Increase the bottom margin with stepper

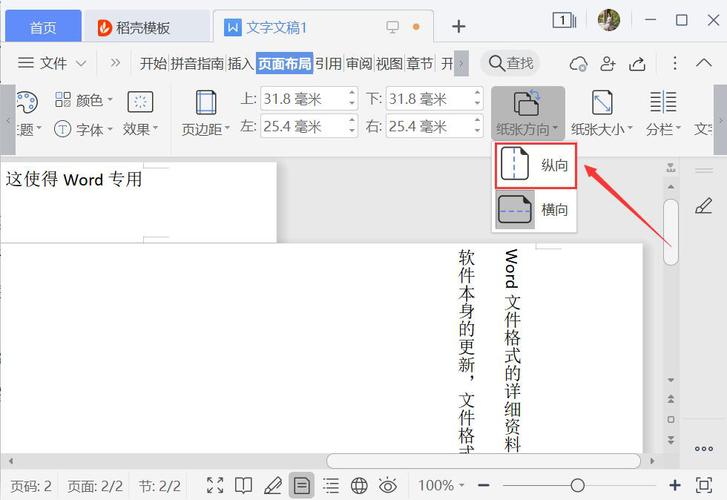[478, 93]
